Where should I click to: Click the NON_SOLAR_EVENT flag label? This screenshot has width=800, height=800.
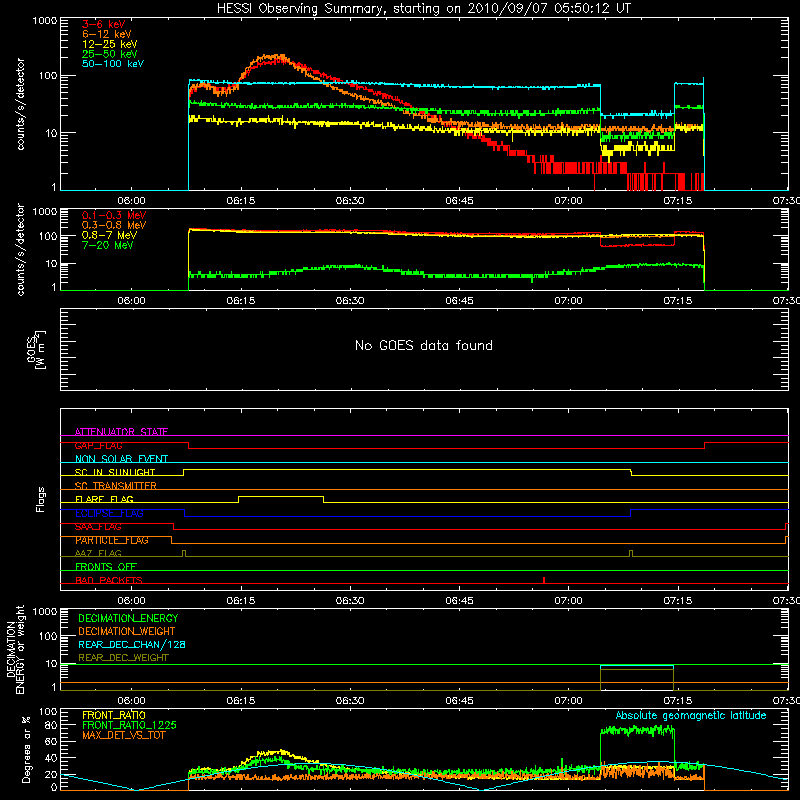click(121, 459)
